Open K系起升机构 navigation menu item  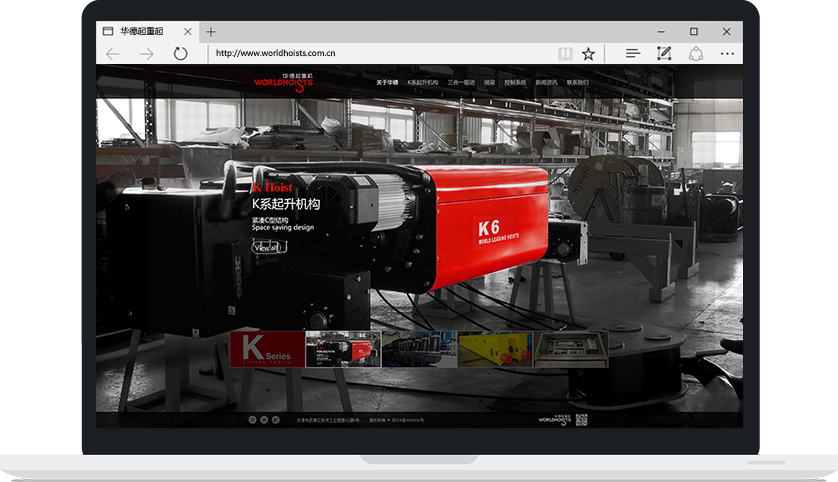pos(423,82)
